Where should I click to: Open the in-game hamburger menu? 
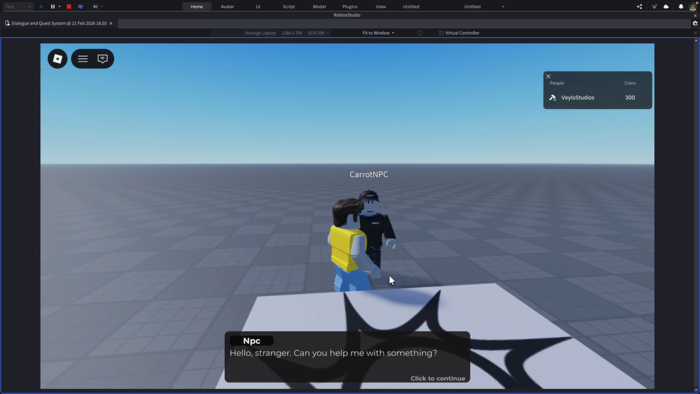[x=83, y=58]
